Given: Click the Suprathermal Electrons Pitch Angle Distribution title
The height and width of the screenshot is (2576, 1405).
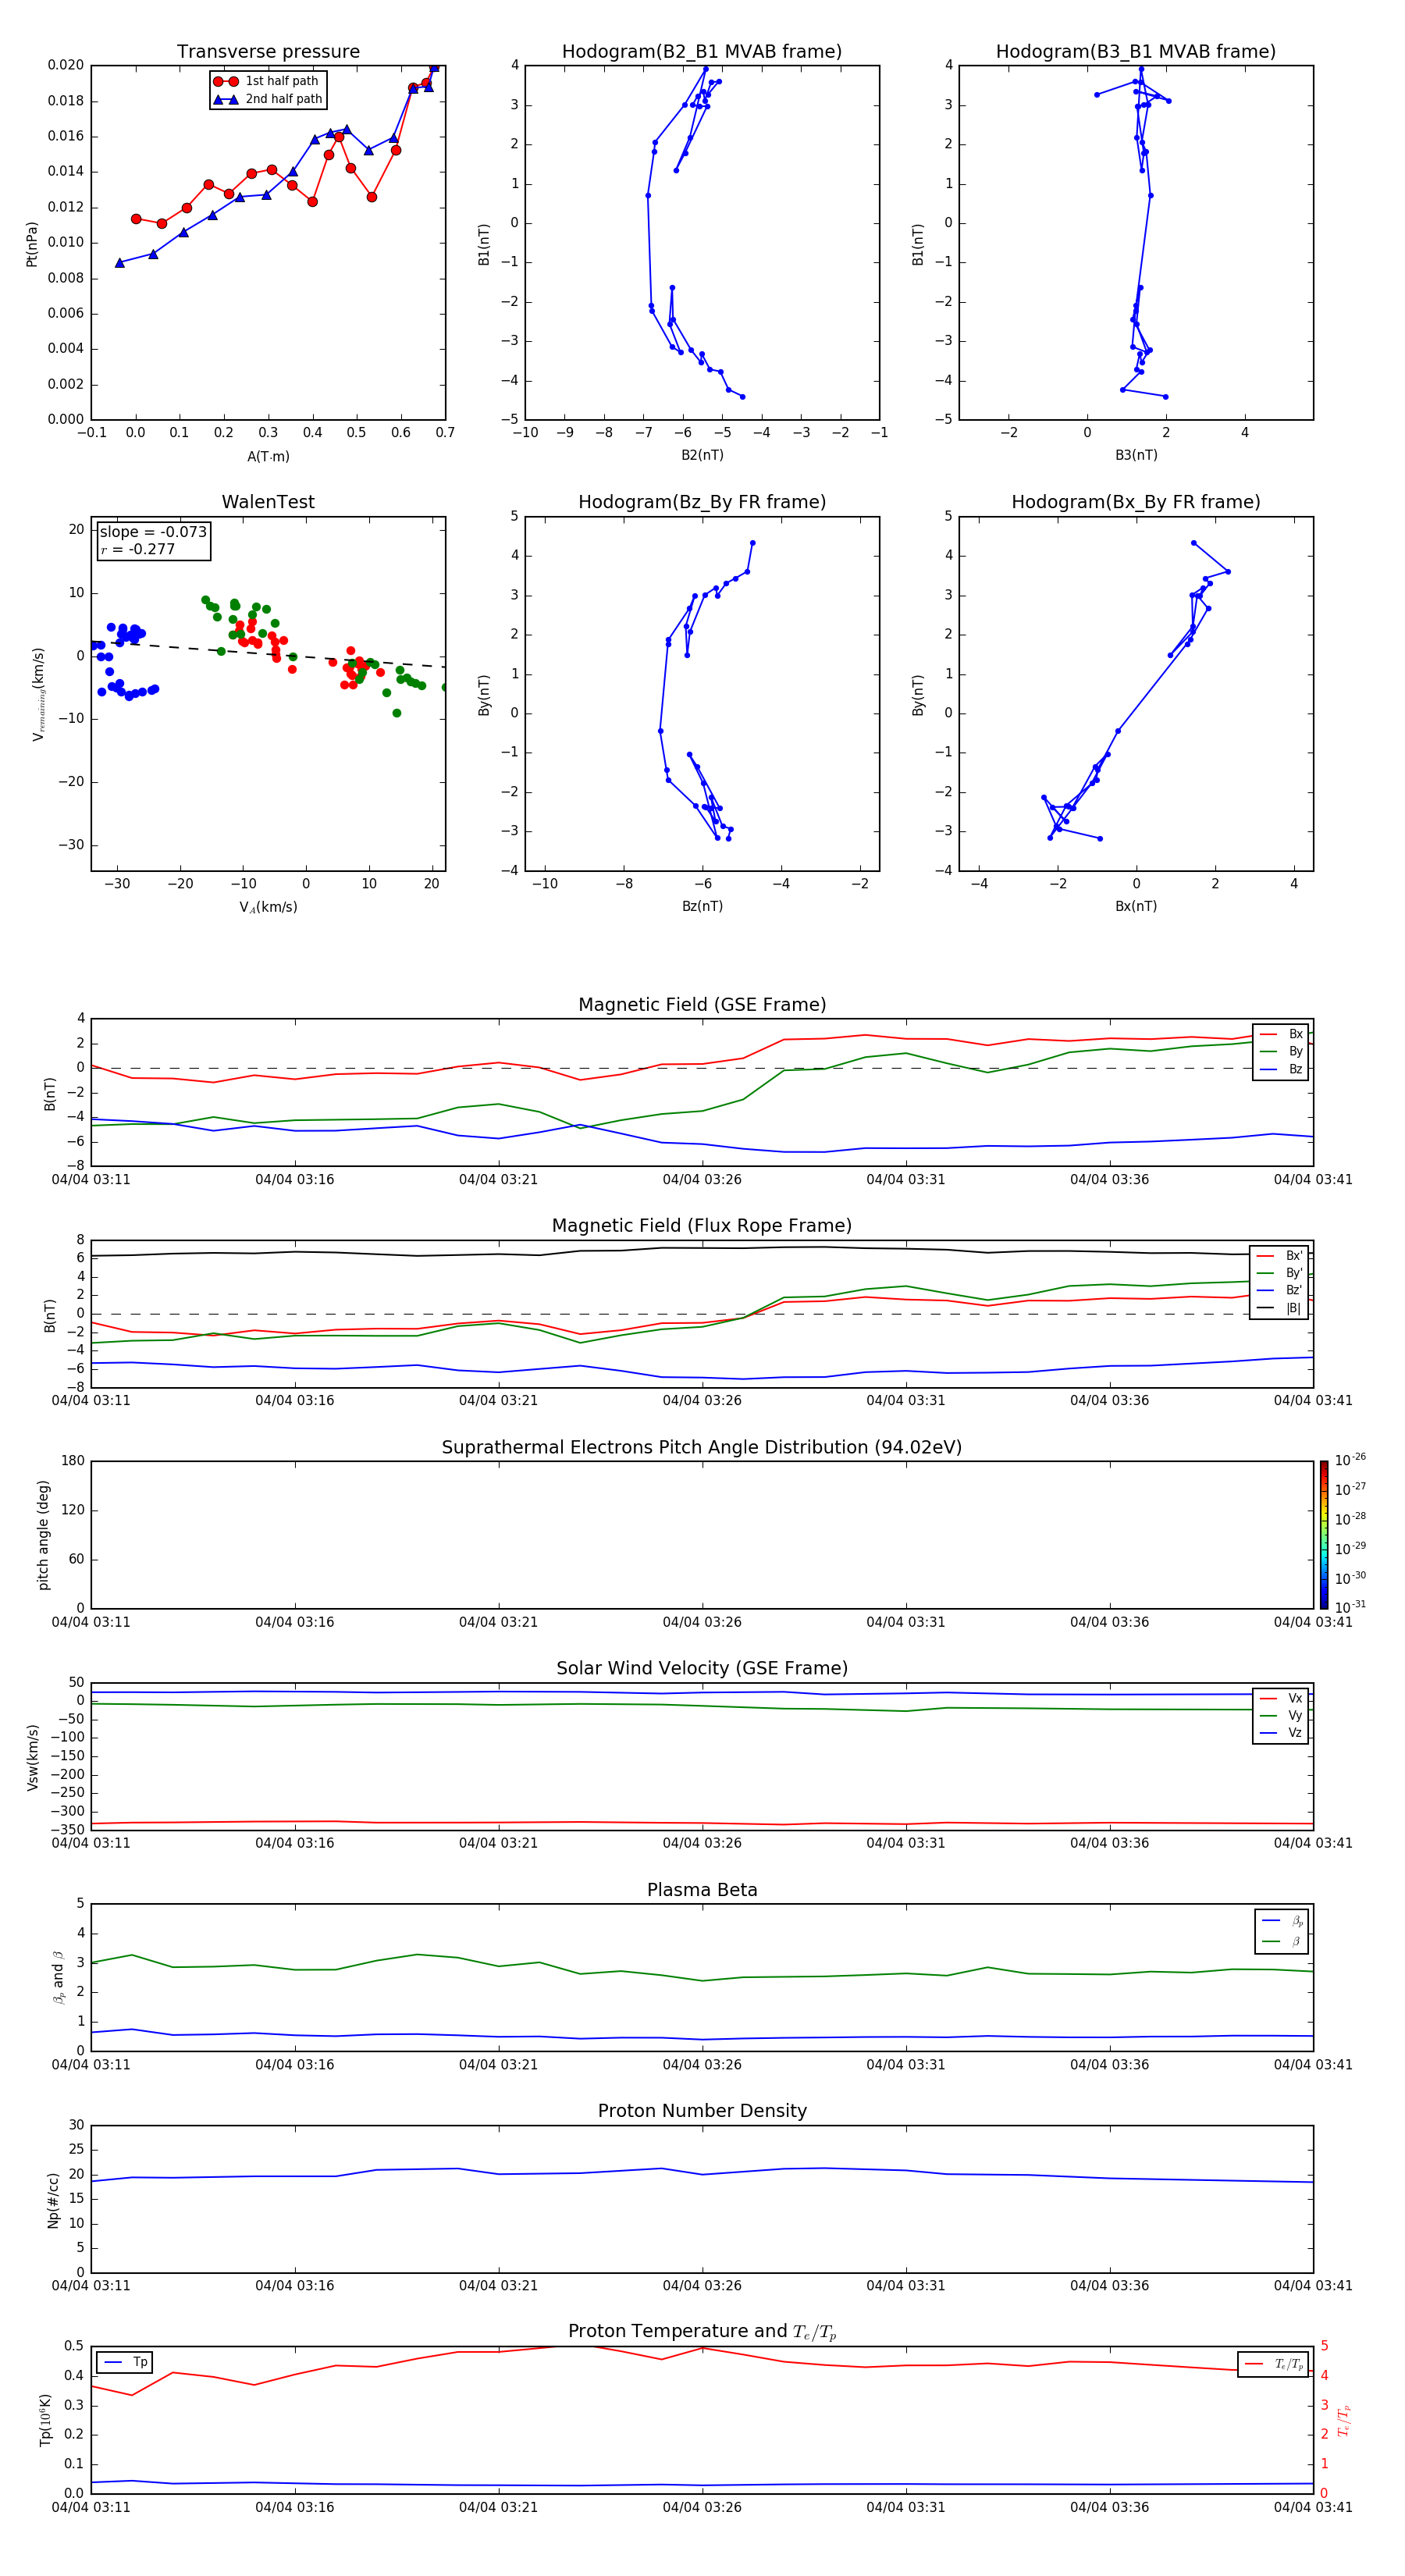Looking at the screenshot, I should (702, 1448).
